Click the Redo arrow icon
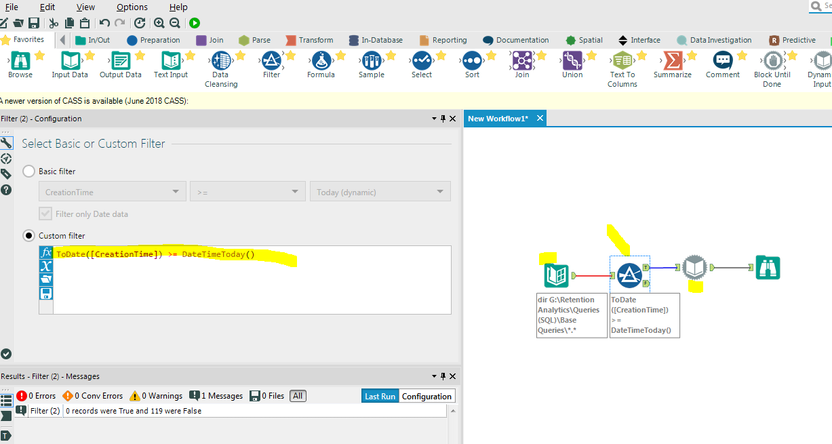832x444 pixels. (x=120, y=23)
